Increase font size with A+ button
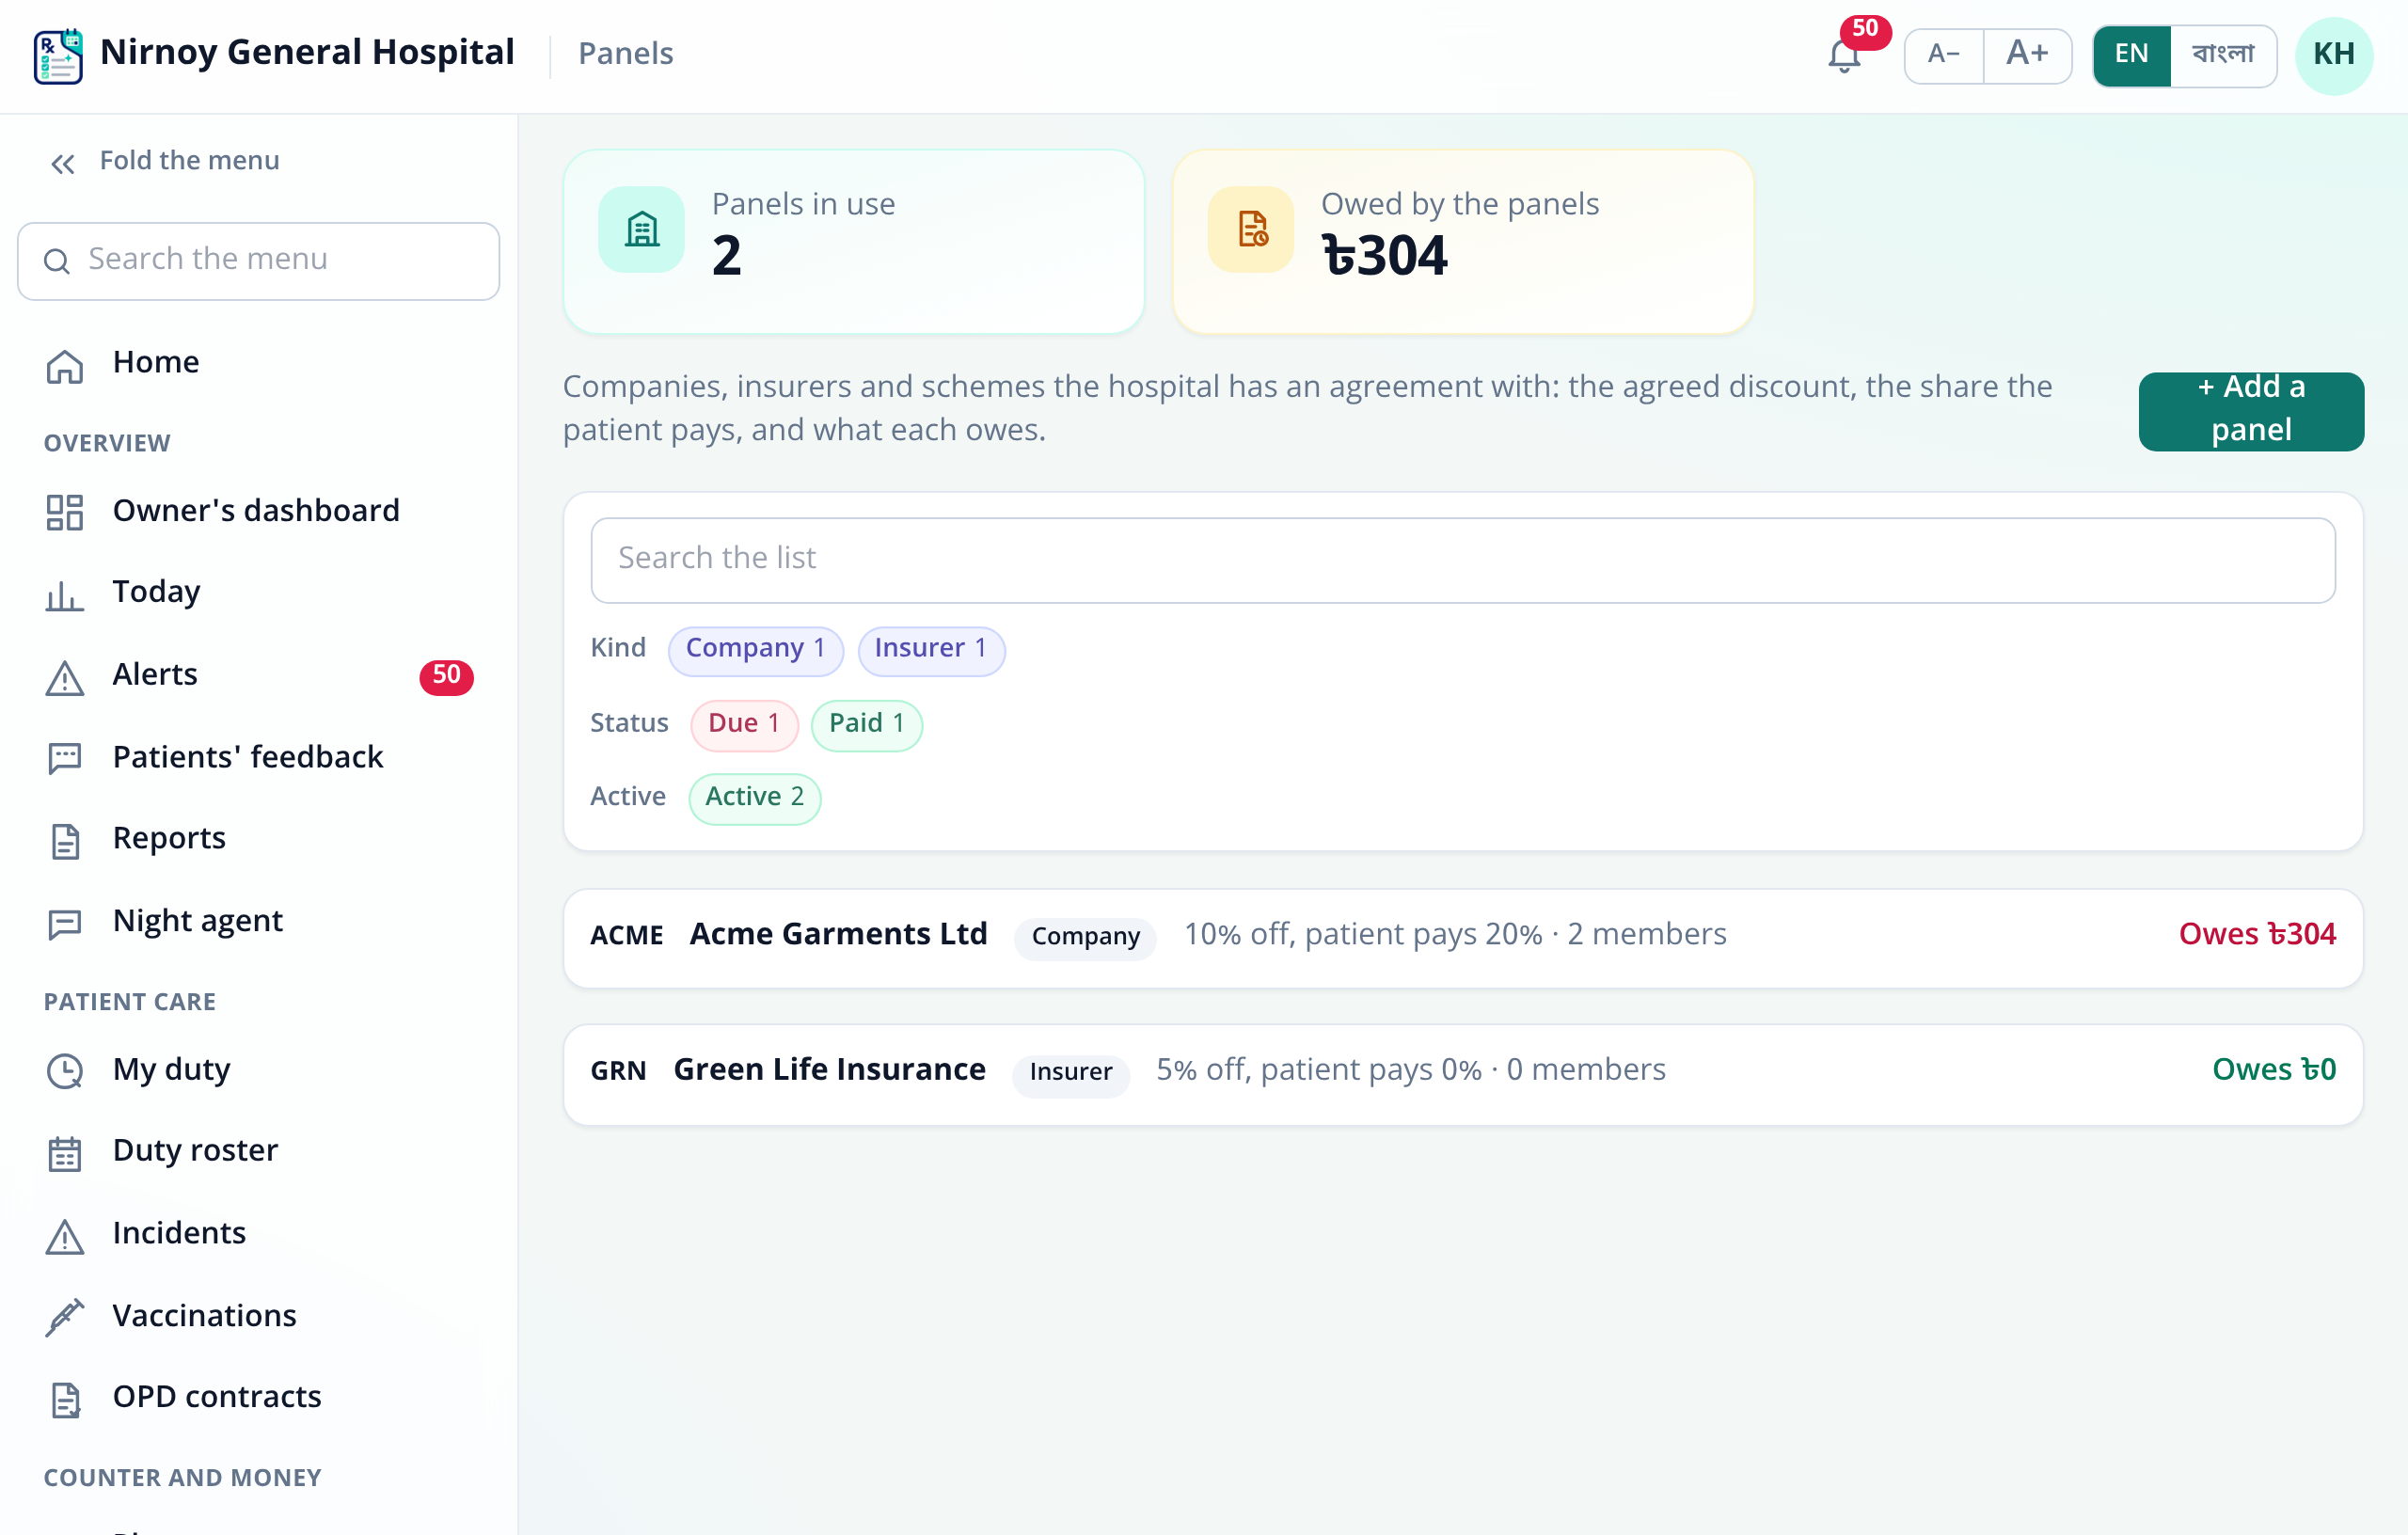 2026,55
